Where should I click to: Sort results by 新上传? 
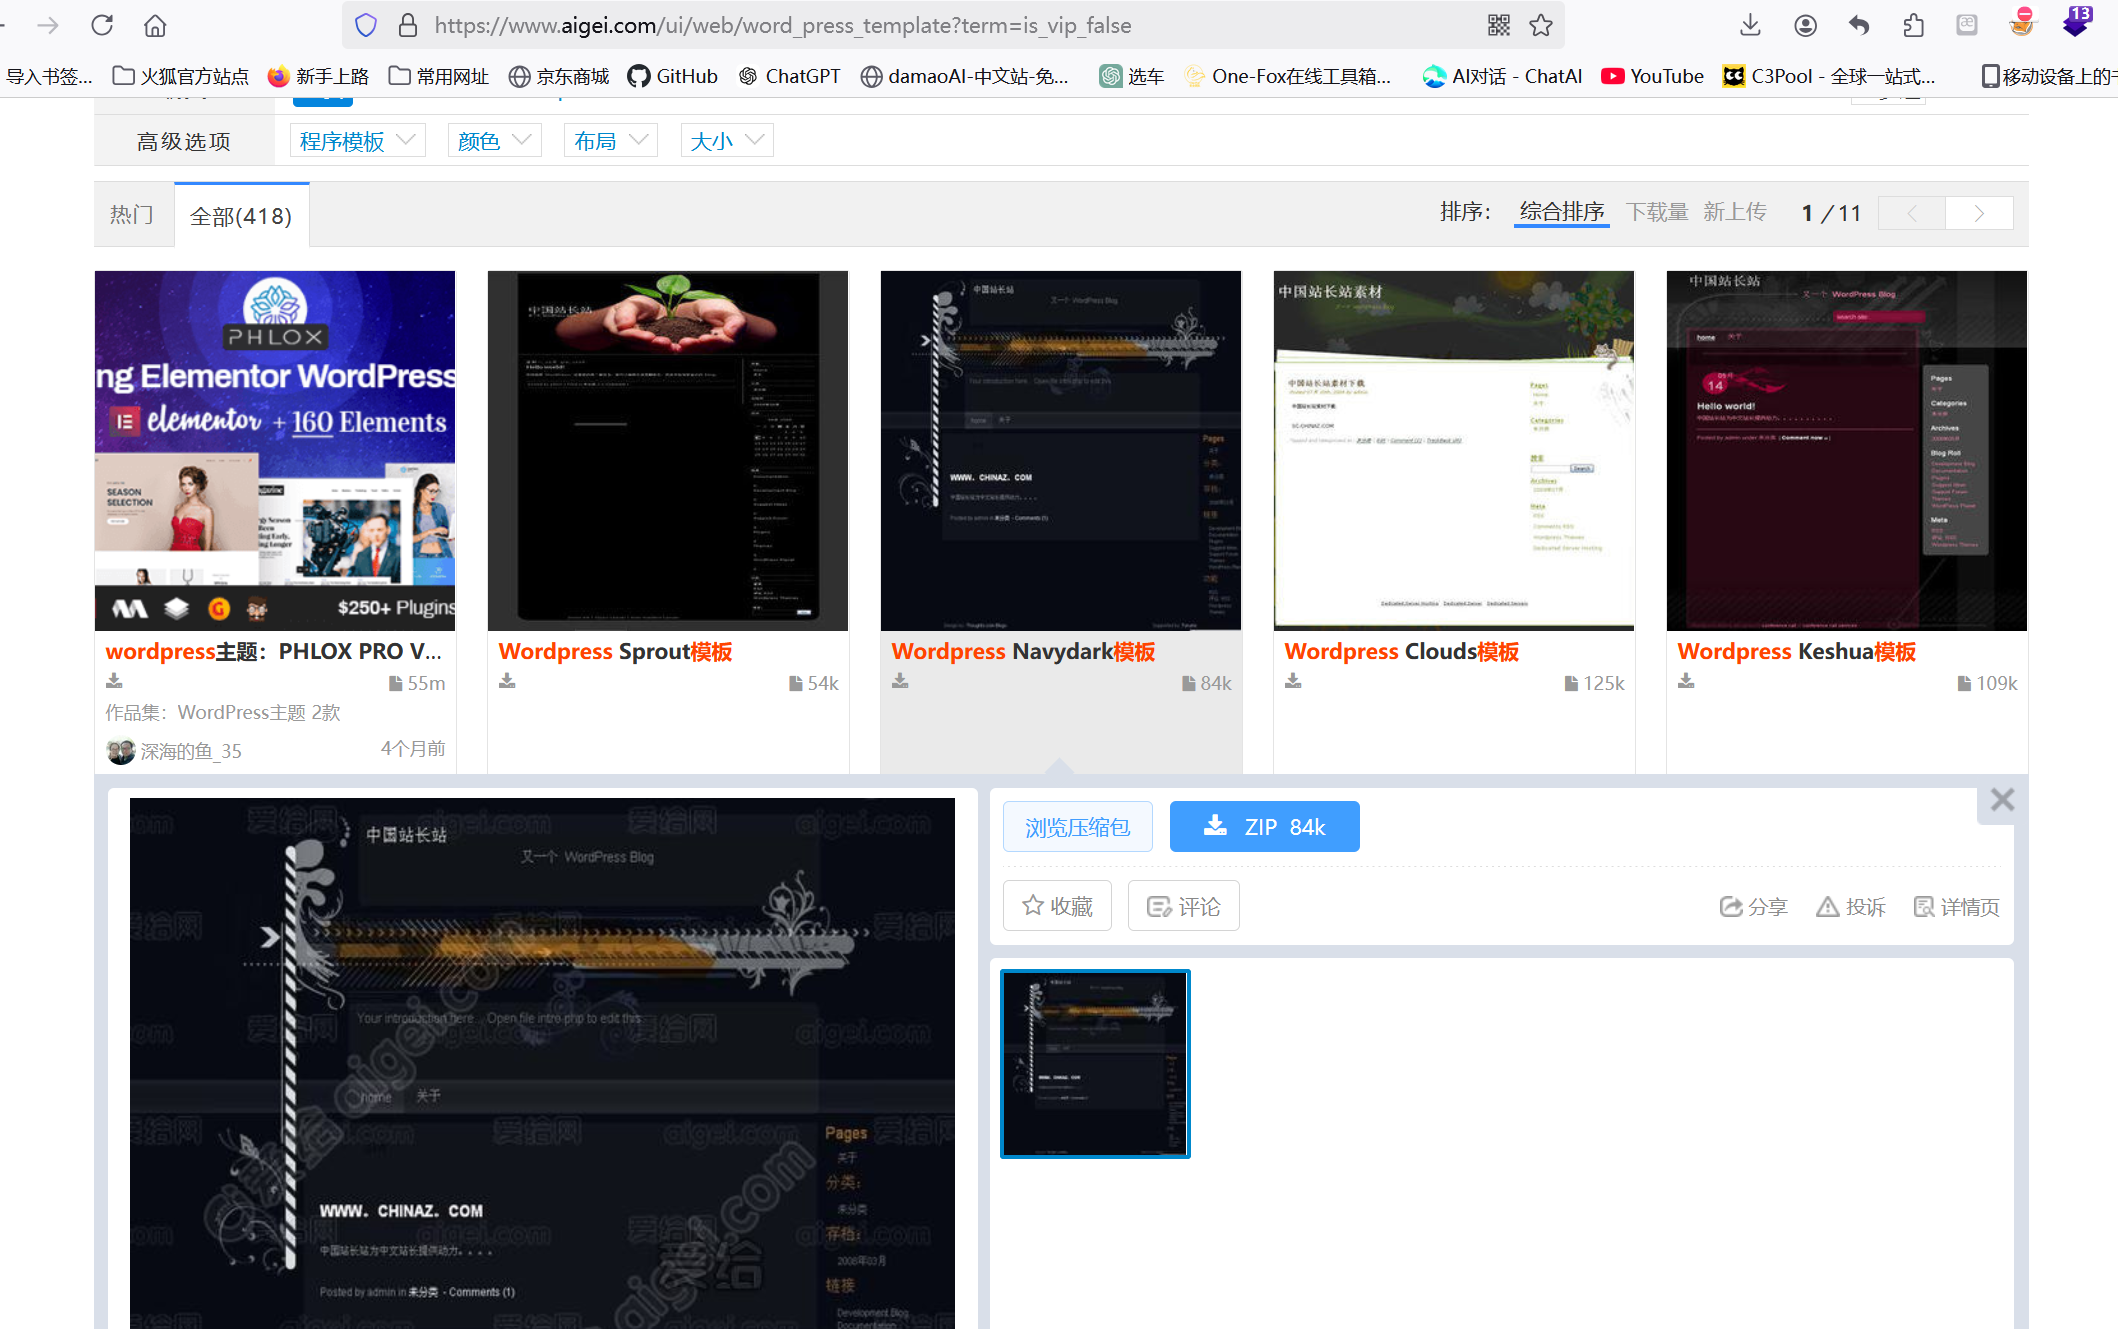click(1734, 212)
